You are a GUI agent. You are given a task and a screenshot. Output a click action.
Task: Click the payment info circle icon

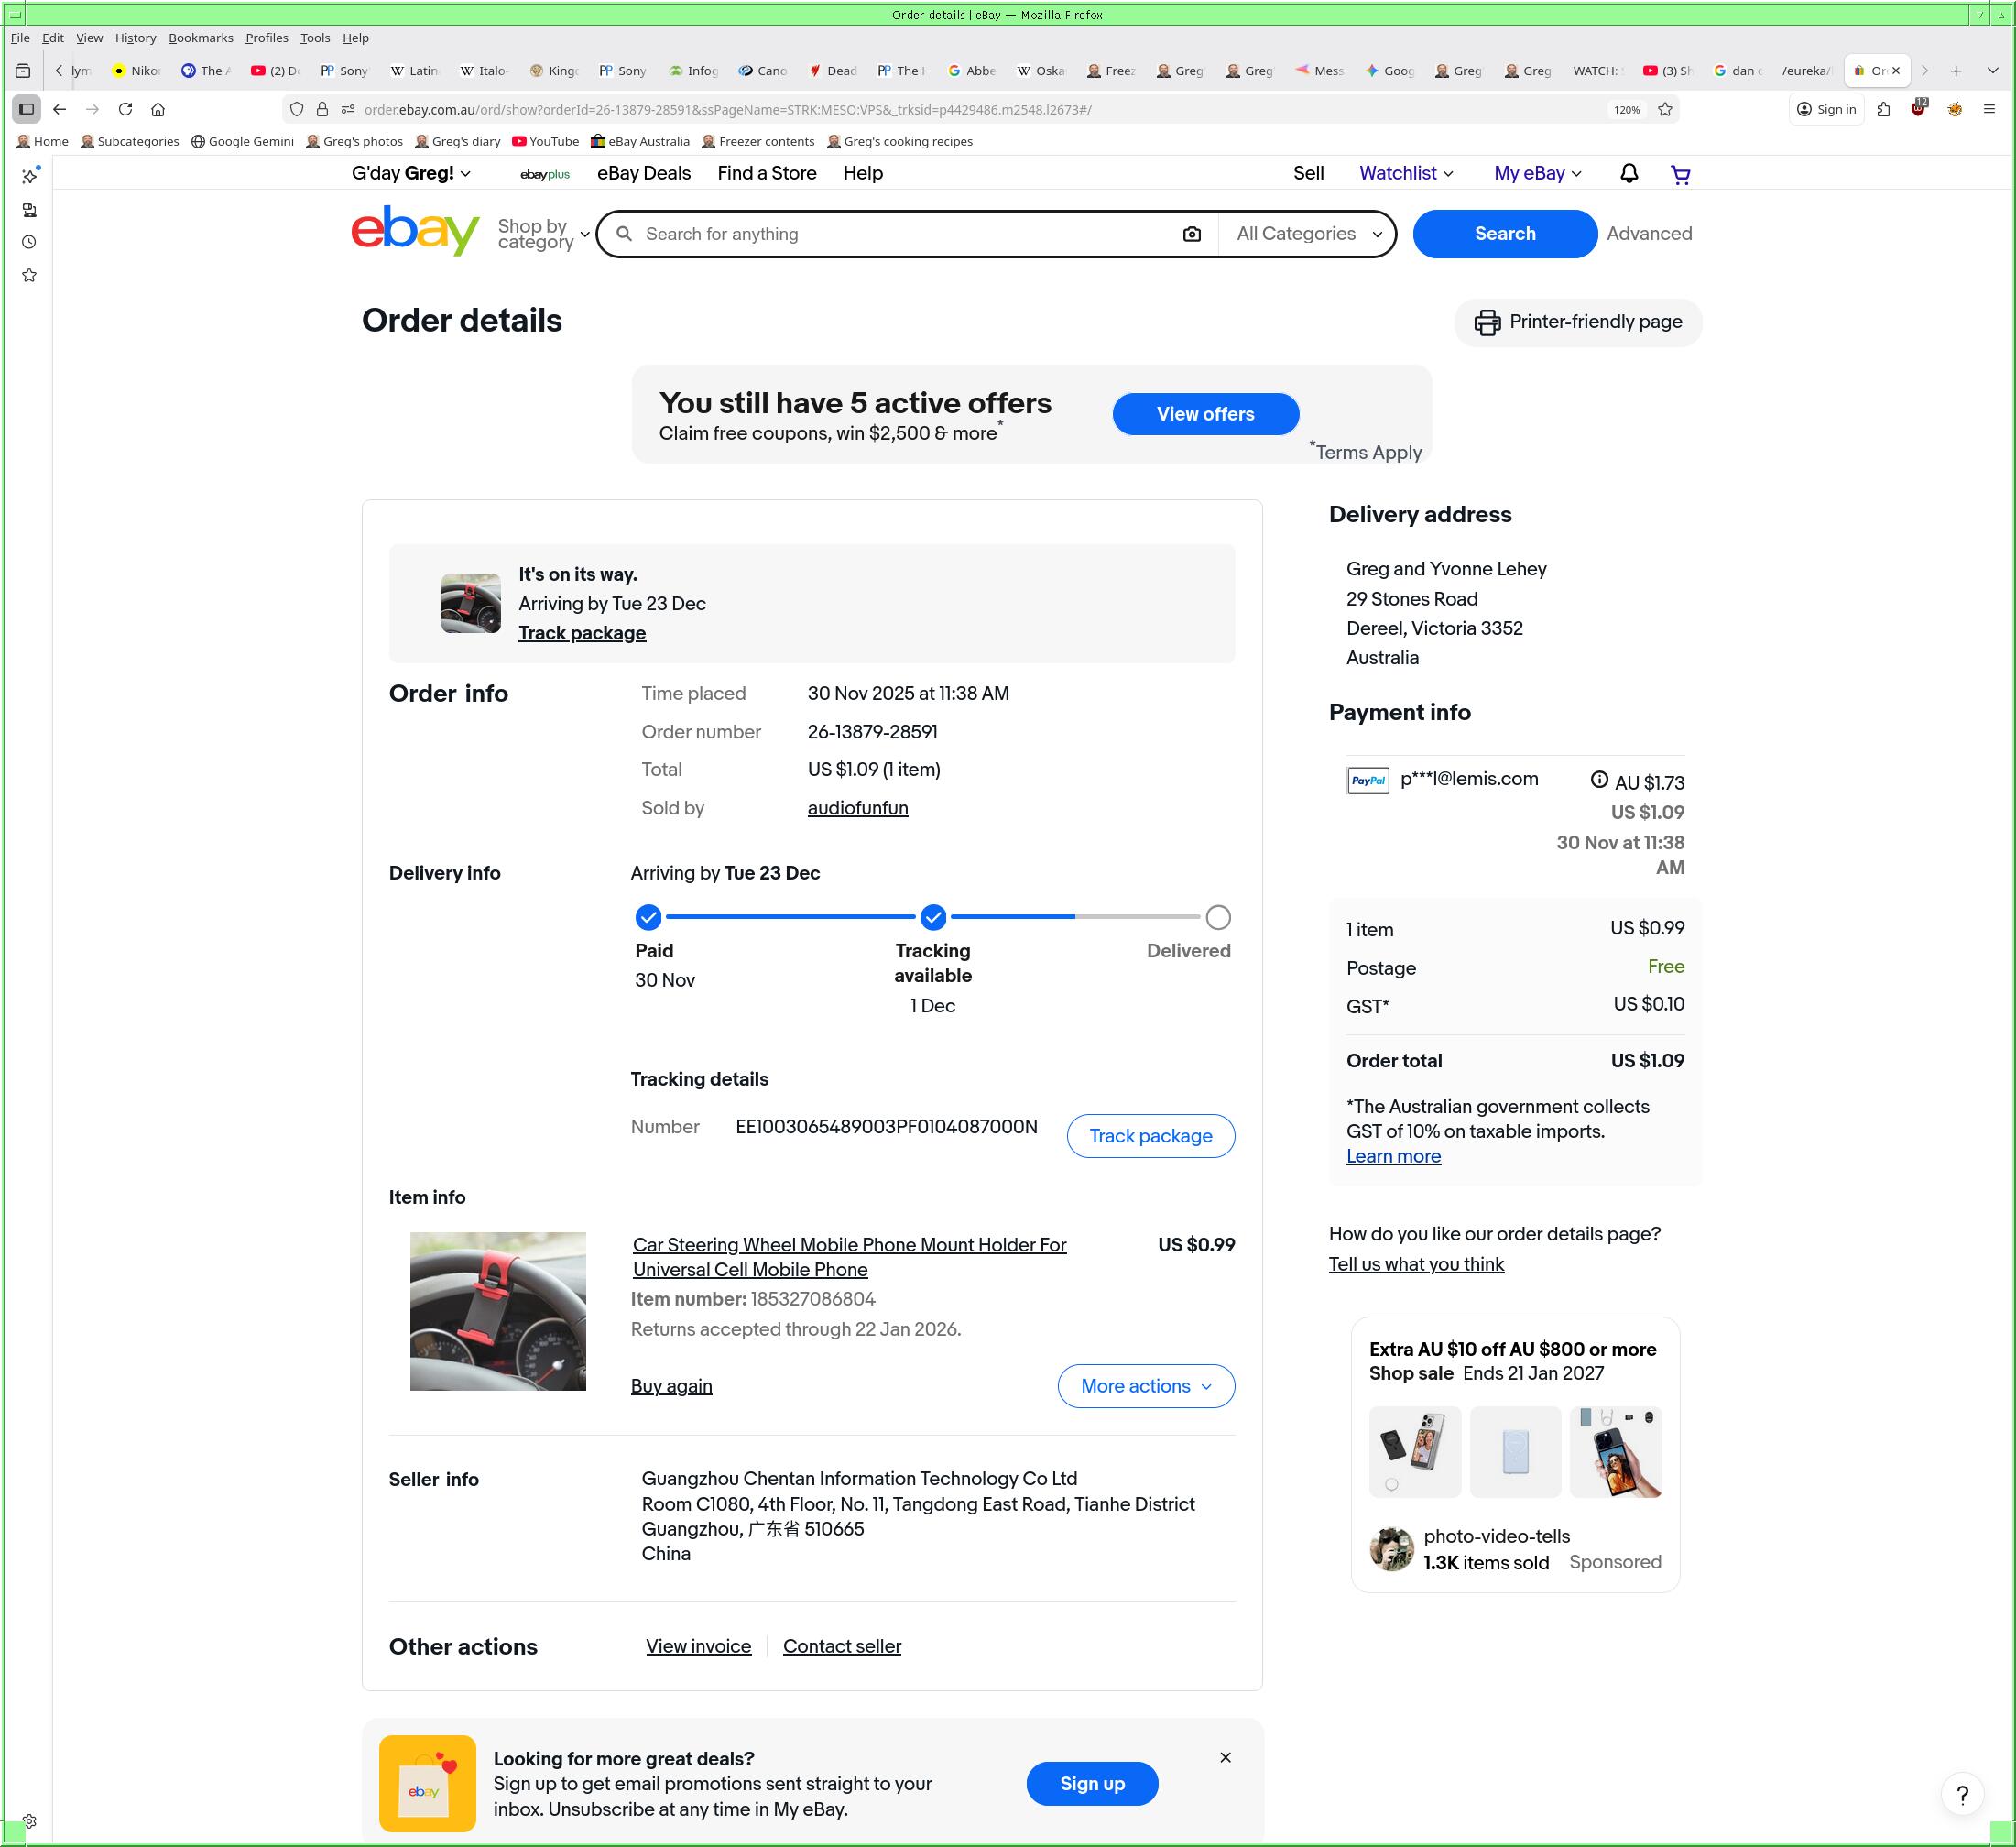coord(1599,779)
